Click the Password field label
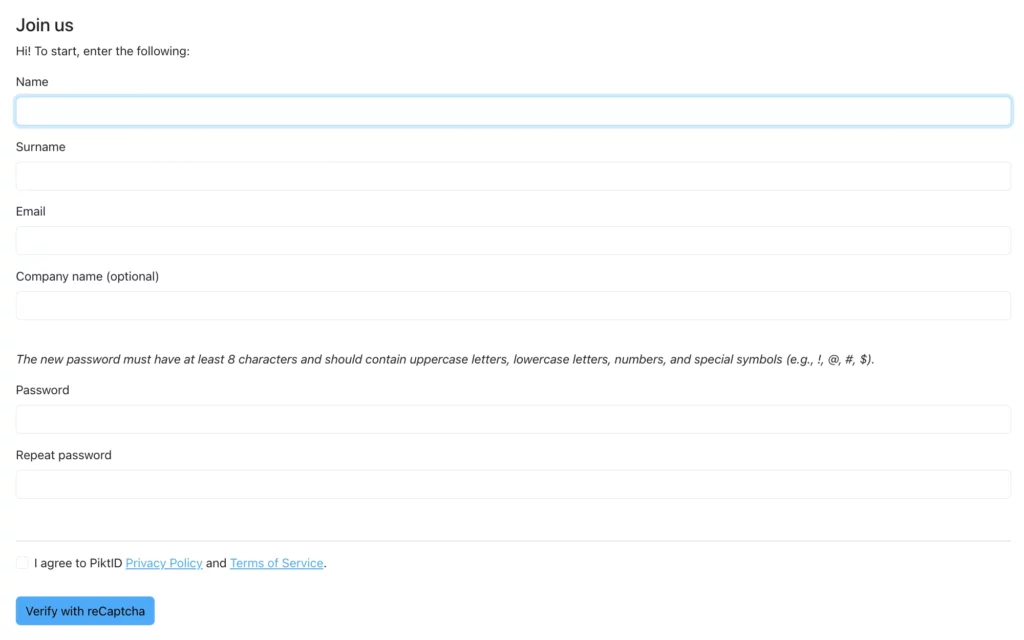 (41, 390)
